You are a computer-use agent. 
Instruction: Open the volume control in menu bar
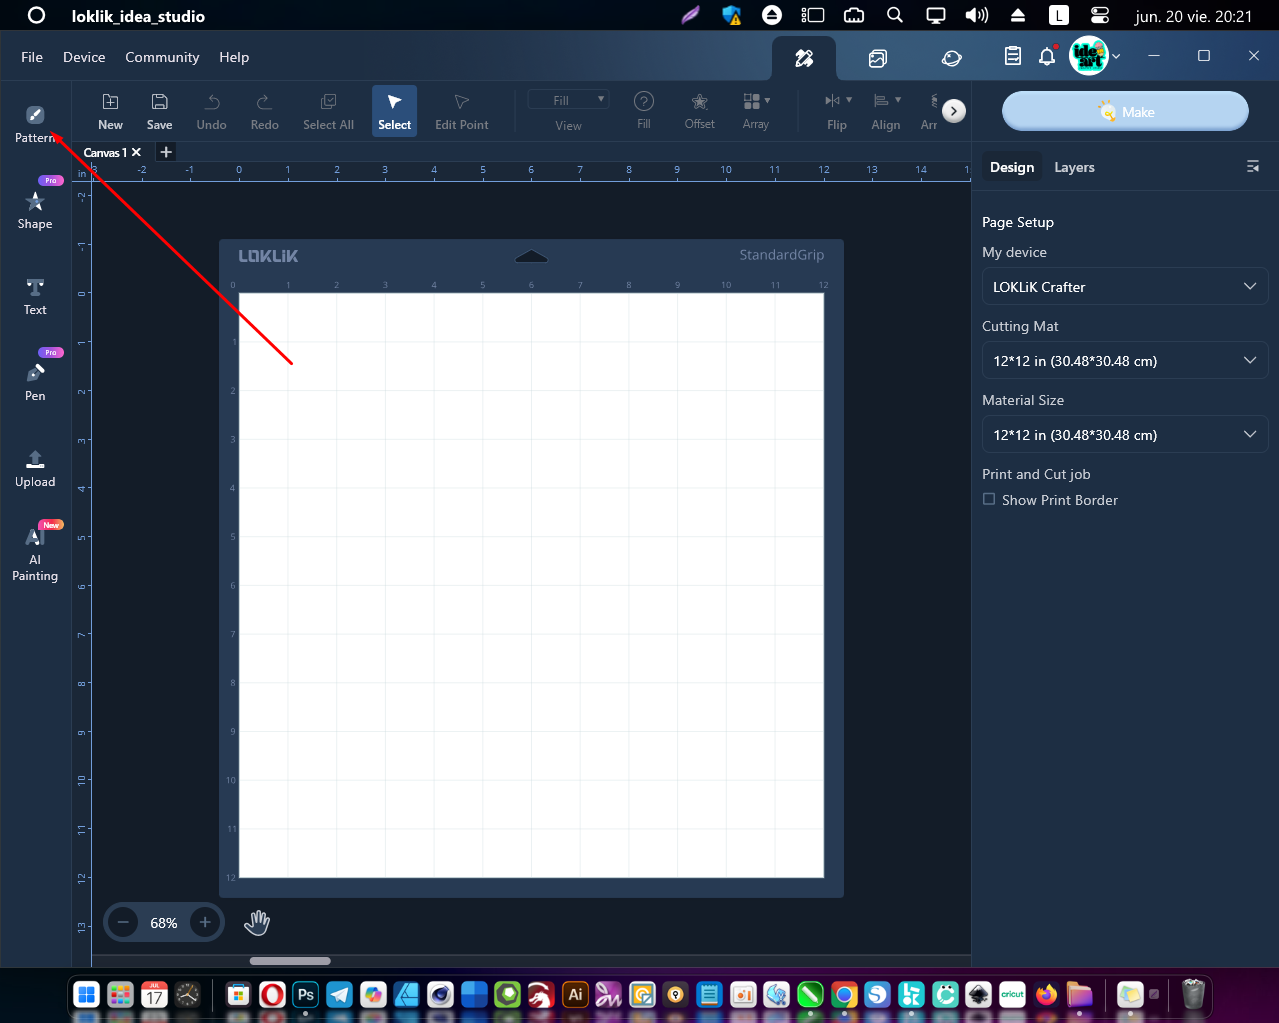[976, 15]
